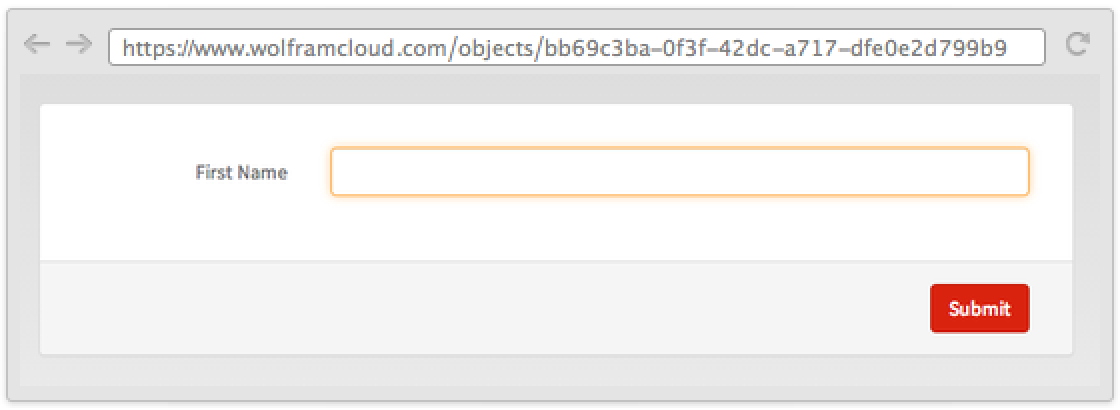Viewport: 1120px width, 410px height.
Task: Focus the First Name text field
Action: point(679,172)
